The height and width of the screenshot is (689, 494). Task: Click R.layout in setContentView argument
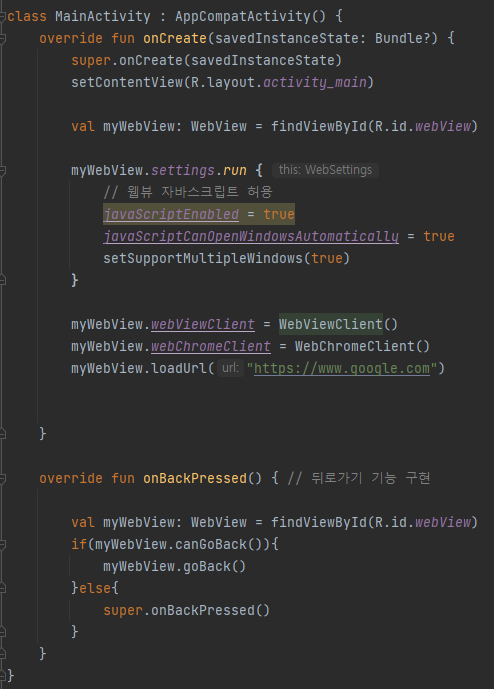222,83
